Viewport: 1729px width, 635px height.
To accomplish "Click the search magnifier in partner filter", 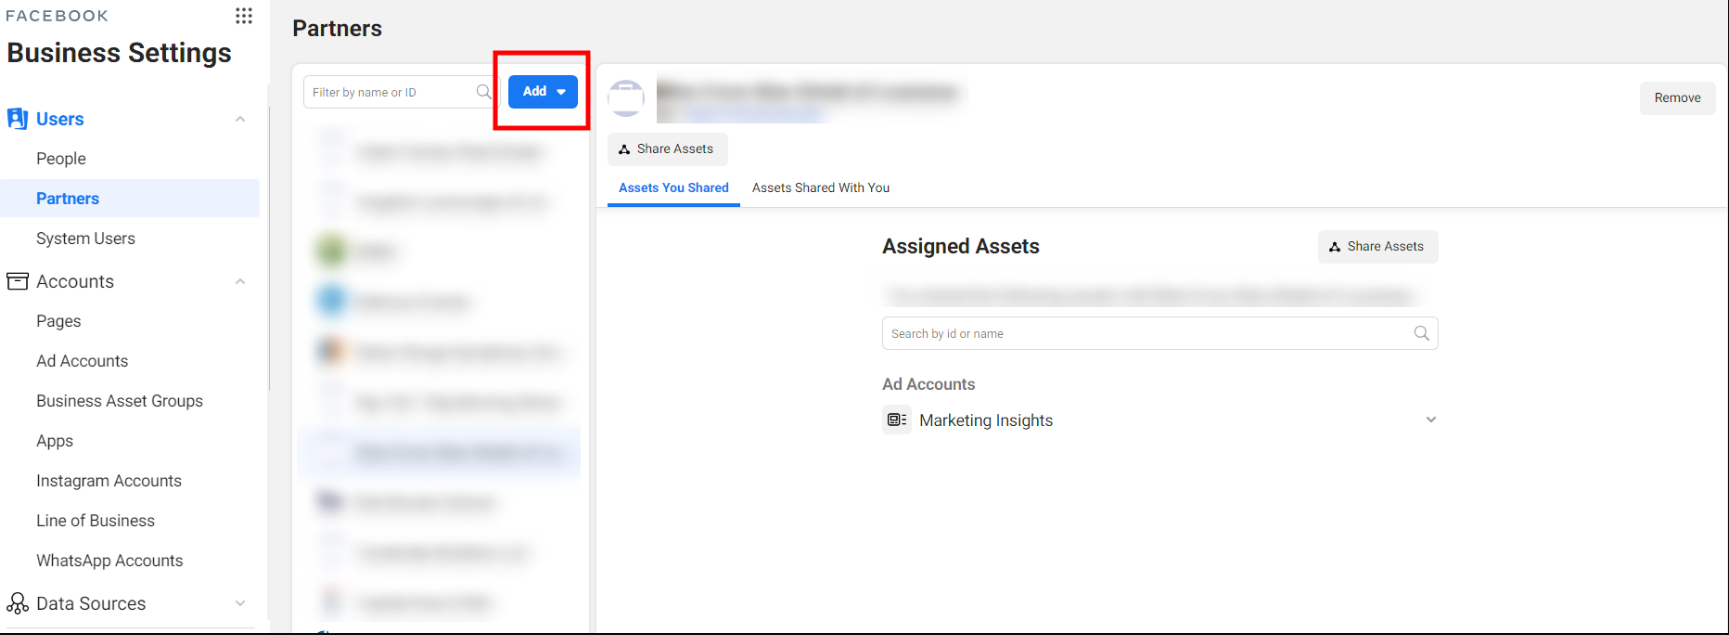I will 484,92.
